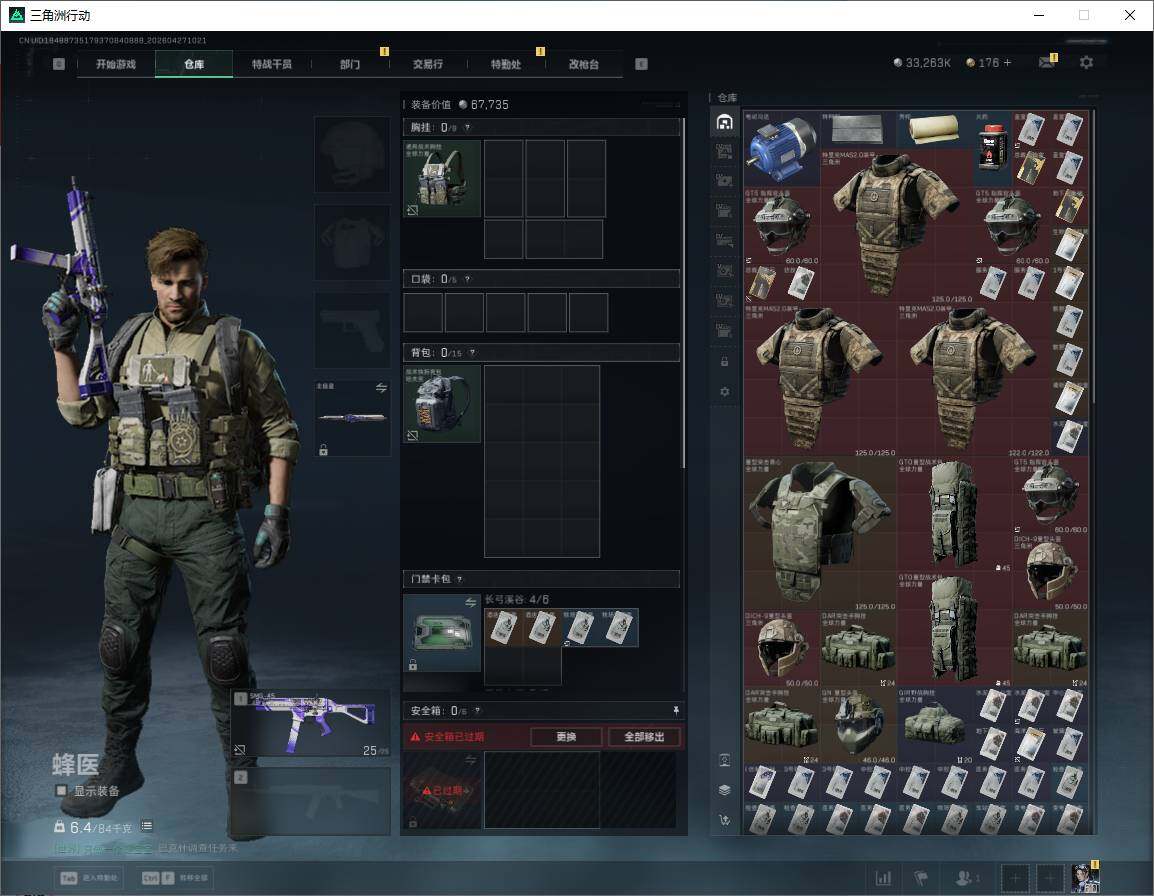This screenshot has width=1154, height=896.
Task: Click the 更换 safe box button
Action: 566,736
